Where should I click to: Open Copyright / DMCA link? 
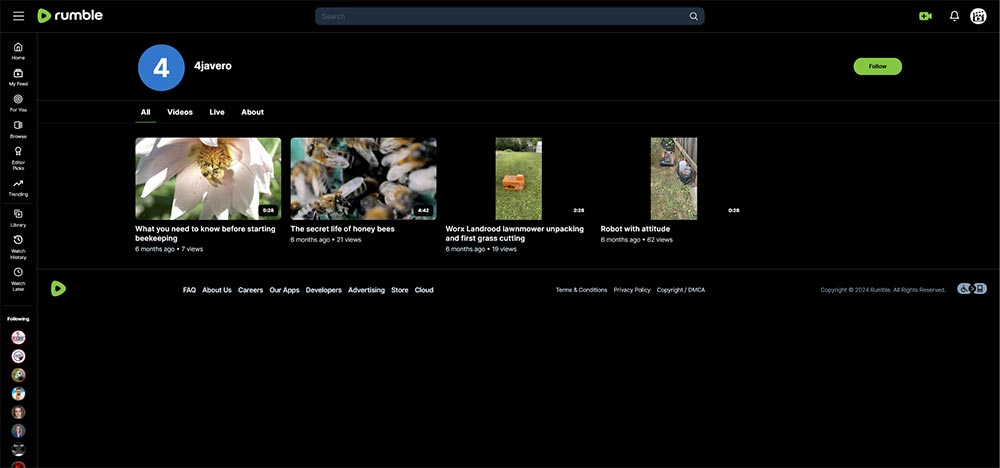[681, 290]
